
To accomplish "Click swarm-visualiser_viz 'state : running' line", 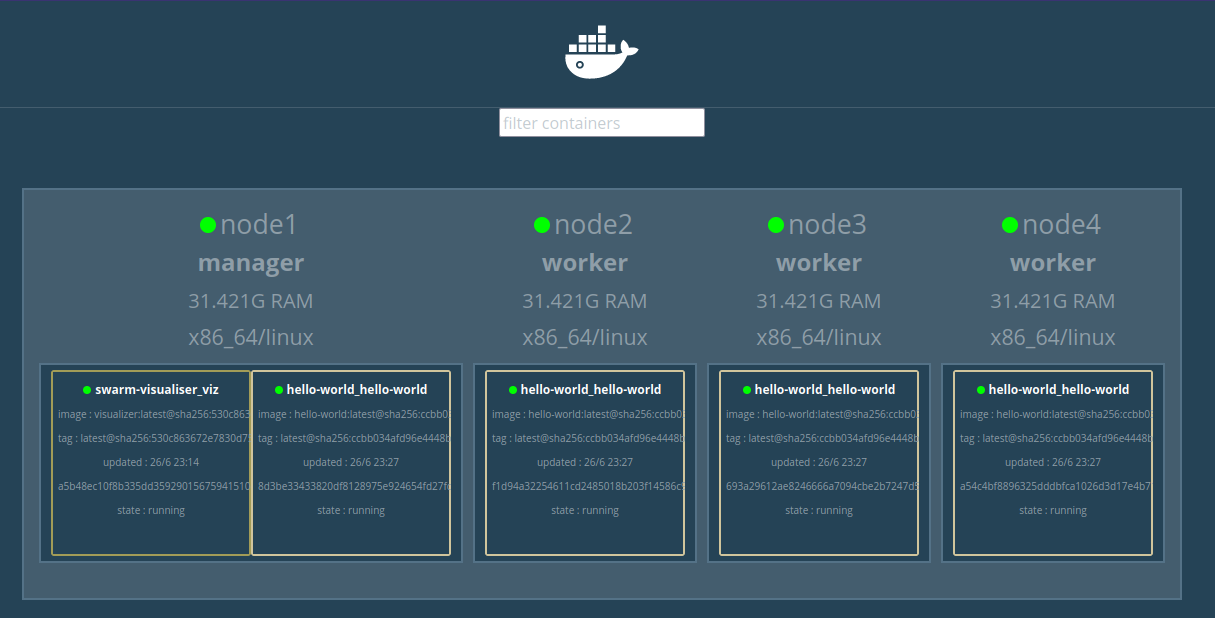I will coord(151,510).
